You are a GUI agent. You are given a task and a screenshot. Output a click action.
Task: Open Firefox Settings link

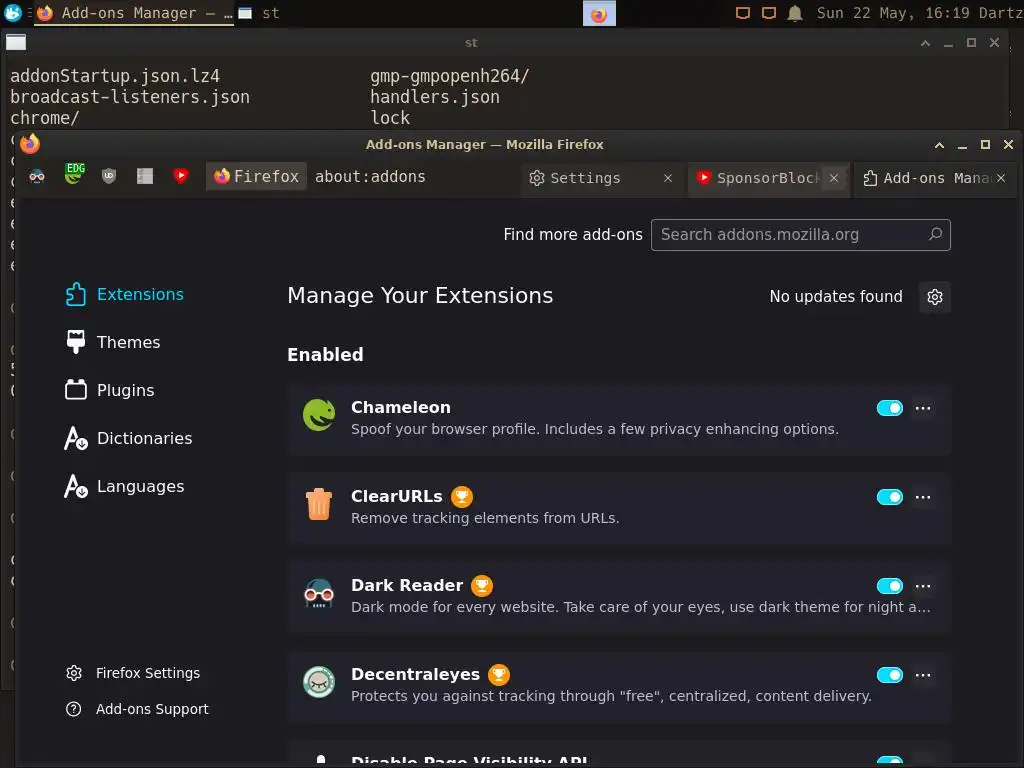(133, 673)
